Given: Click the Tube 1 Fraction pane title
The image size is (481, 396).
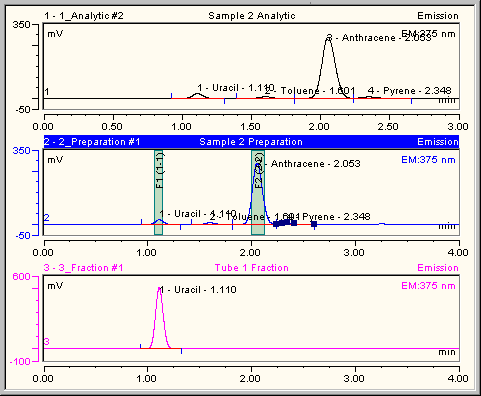Looking at the screenshot, I should (x=252, y=268).
